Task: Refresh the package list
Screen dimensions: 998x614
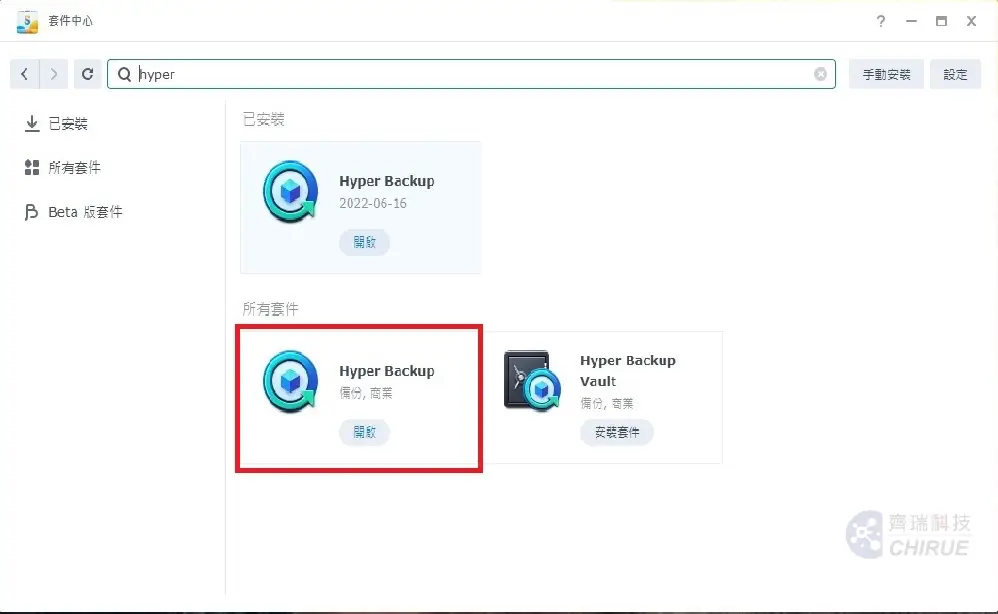Action: [88, 74]
